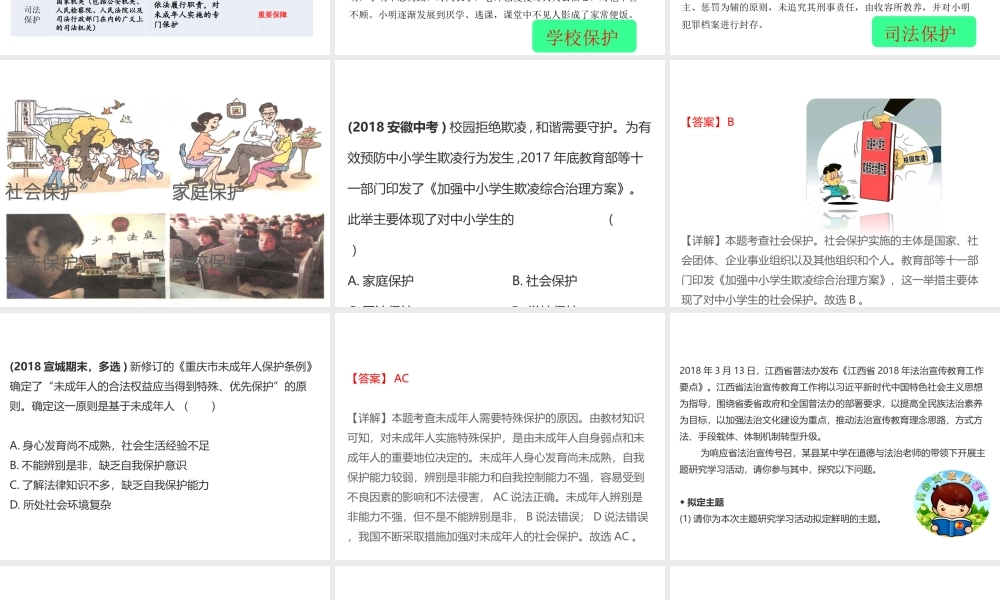Click the explanation line ending with 故选 AC
The height and width of the screenshot is (600, 1000).
coord(493,537)
